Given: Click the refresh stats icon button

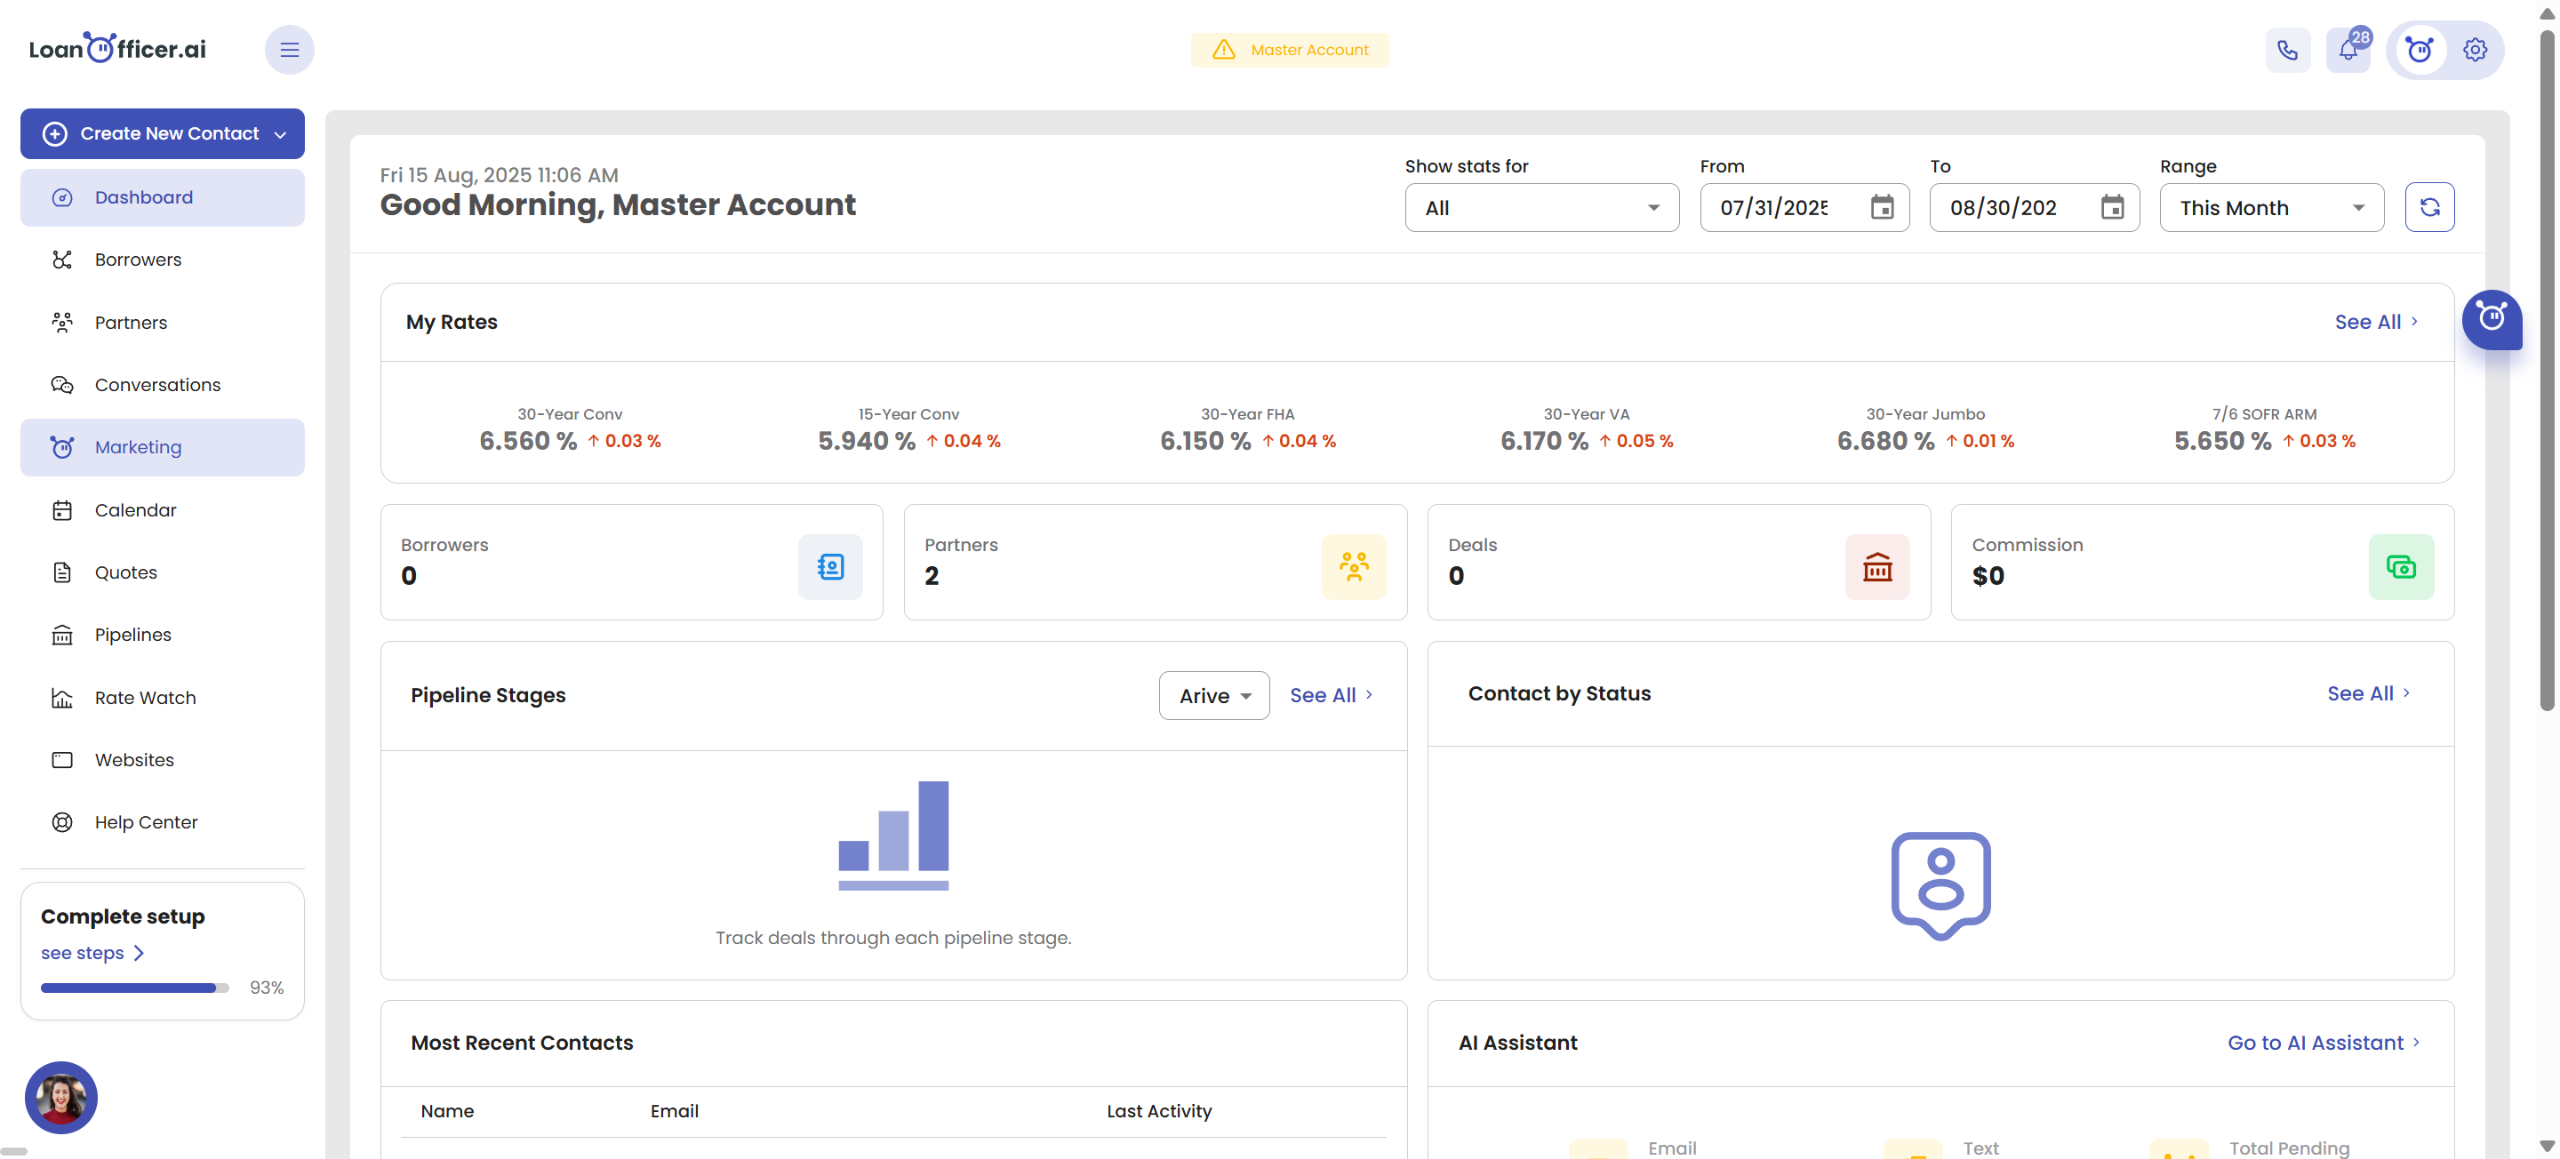Looking at the screenshot, I should [2429, 207].
